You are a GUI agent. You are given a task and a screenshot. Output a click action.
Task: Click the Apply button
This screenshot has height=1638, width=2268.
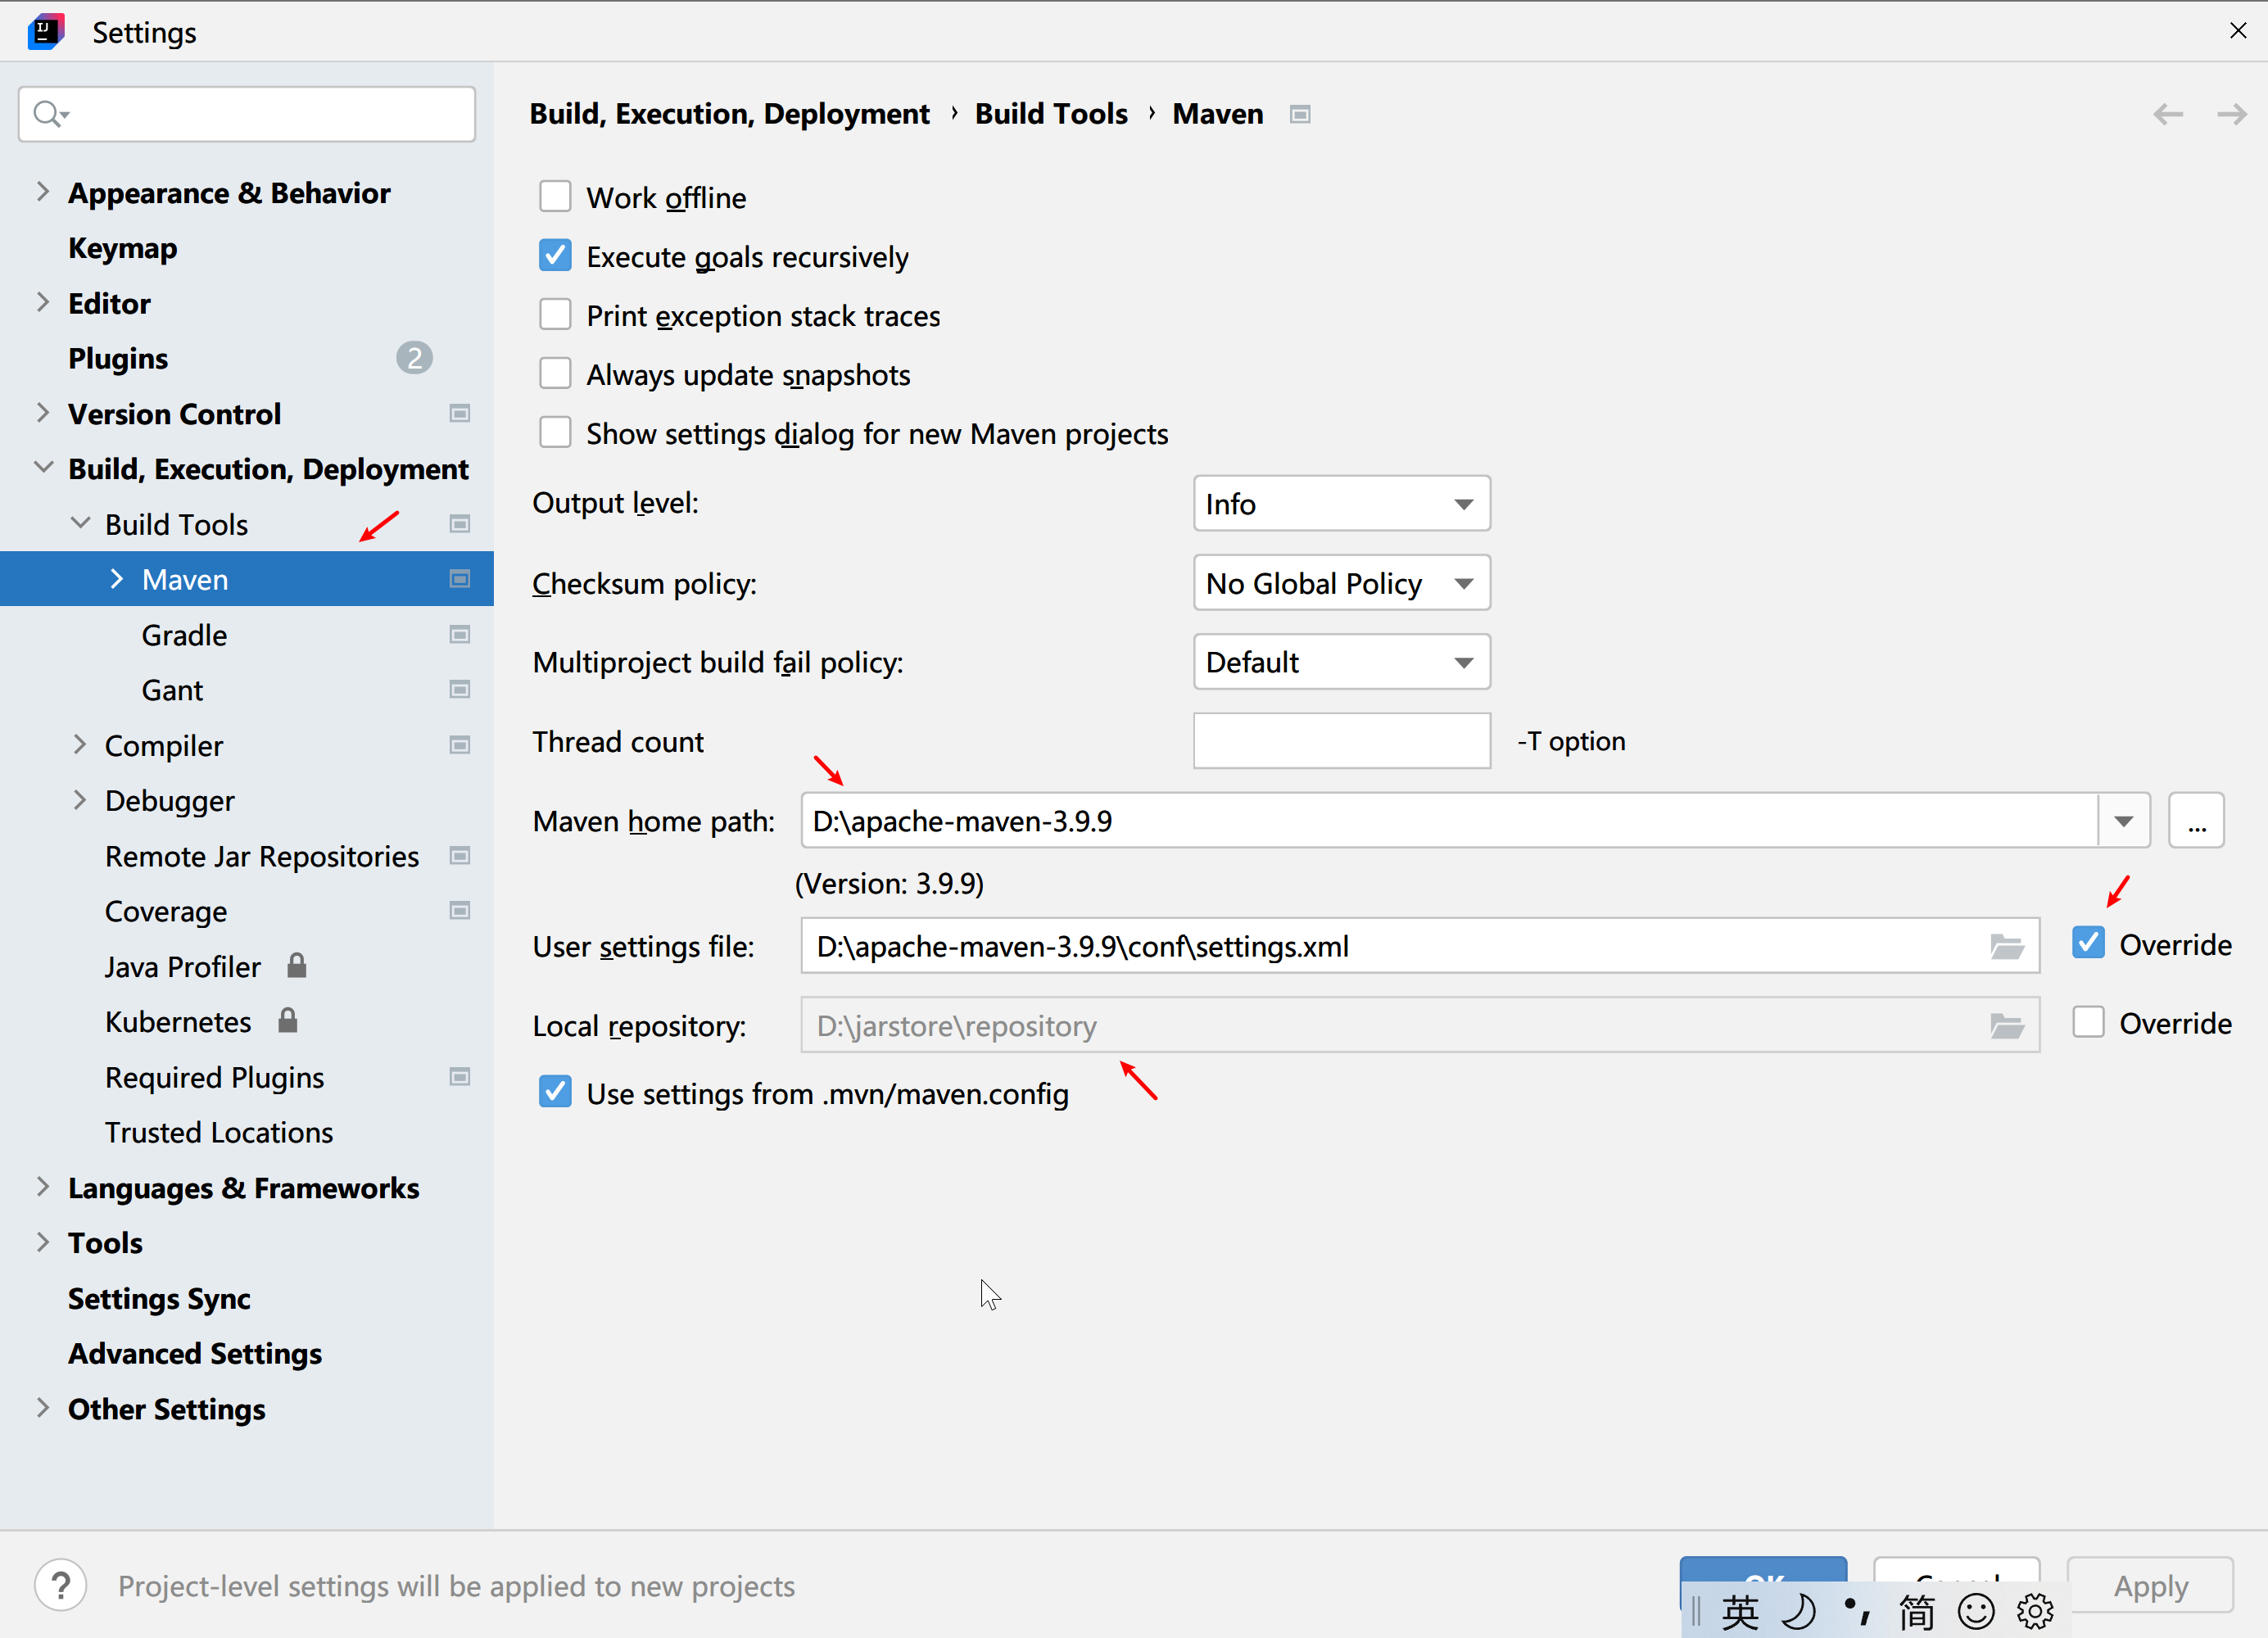click(2150, 1585)
